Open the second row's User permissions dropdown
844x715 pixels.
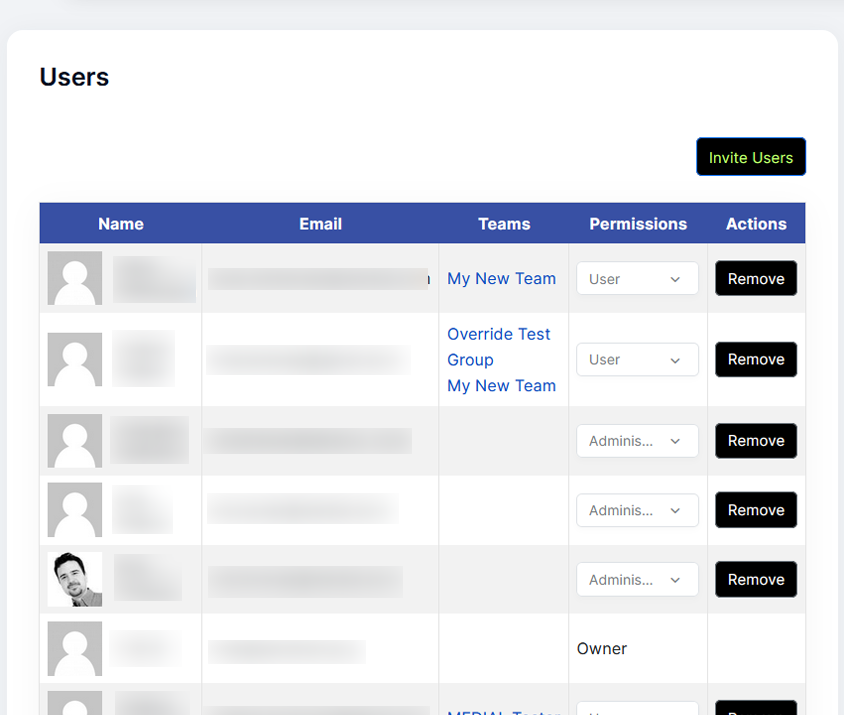coord(636,359)
